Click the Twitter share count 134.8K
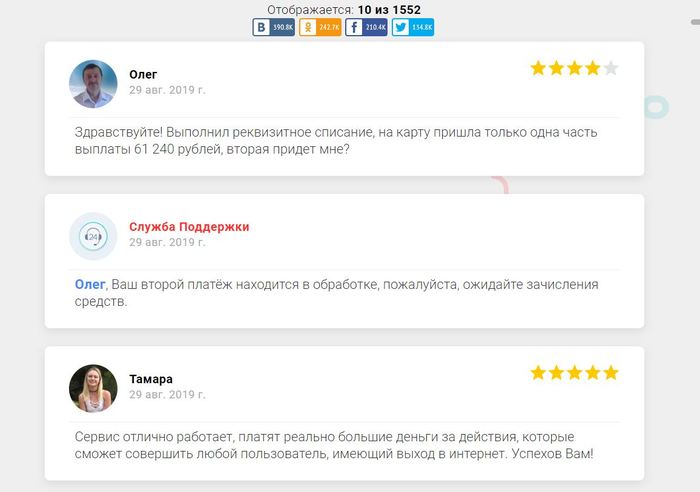This screenshot has width=700, height=492. coord(422,27)
